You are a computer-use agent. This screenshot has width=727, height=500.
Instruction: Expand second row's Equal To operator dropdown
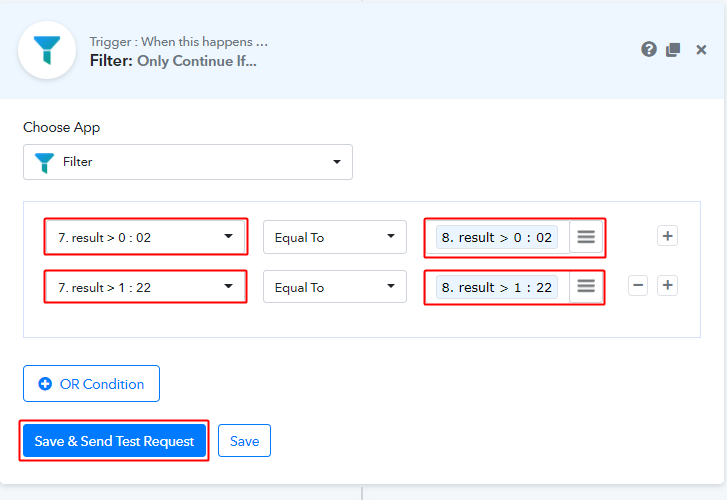pos(334,287)
